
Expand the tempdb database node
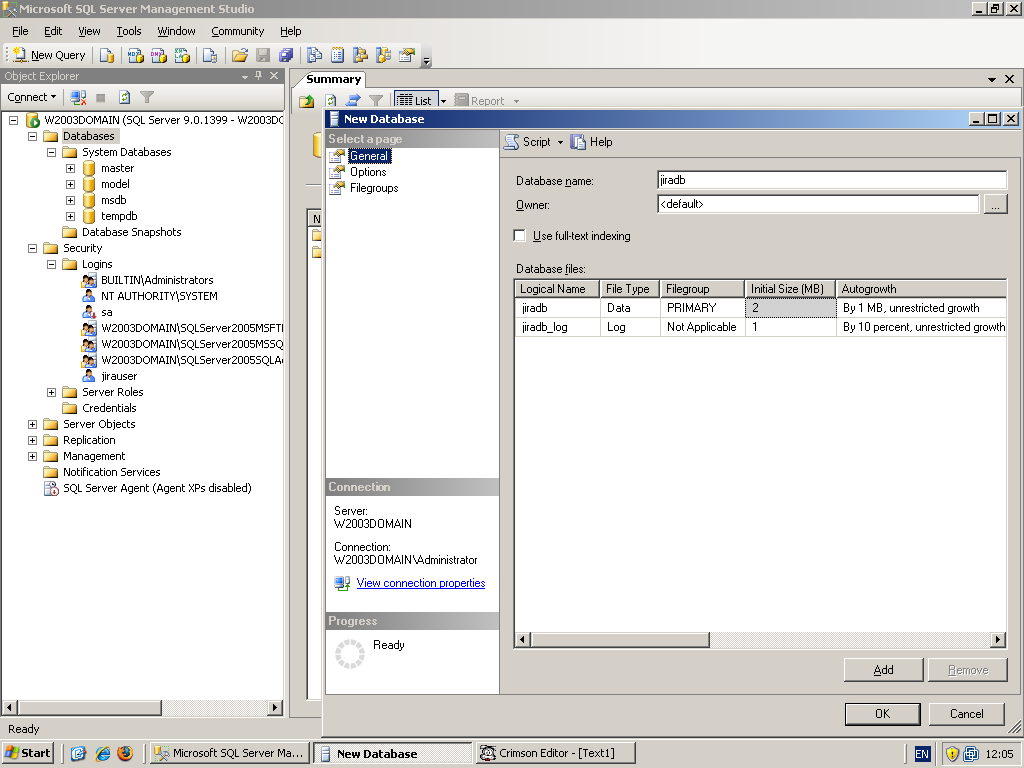(71, 216)
